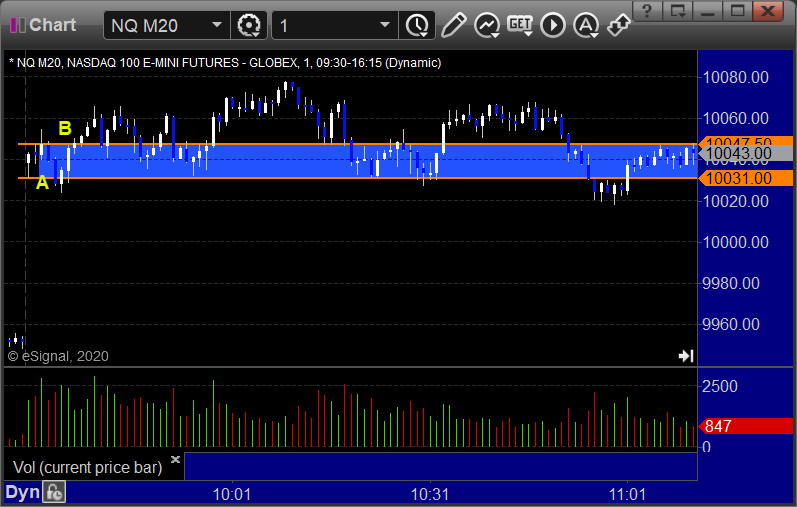Click the 2500 volume axis label

click(x=720, y=386)
